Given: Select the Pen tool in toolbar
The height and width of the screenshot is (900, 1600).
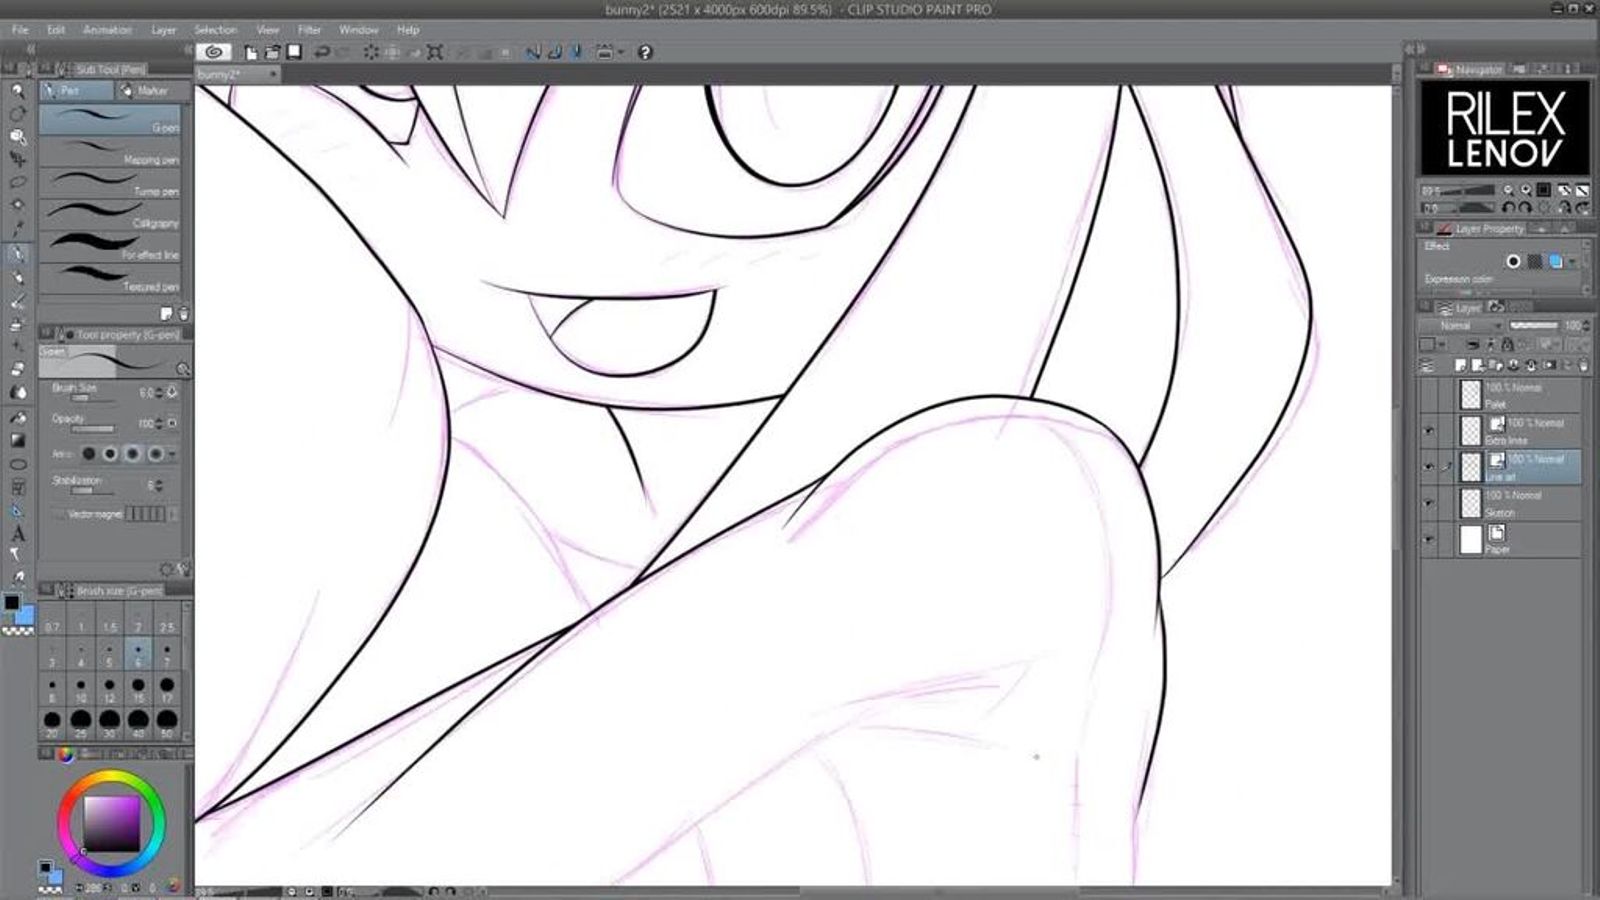Looking at the screenshot, I should [x=17, y=254].
